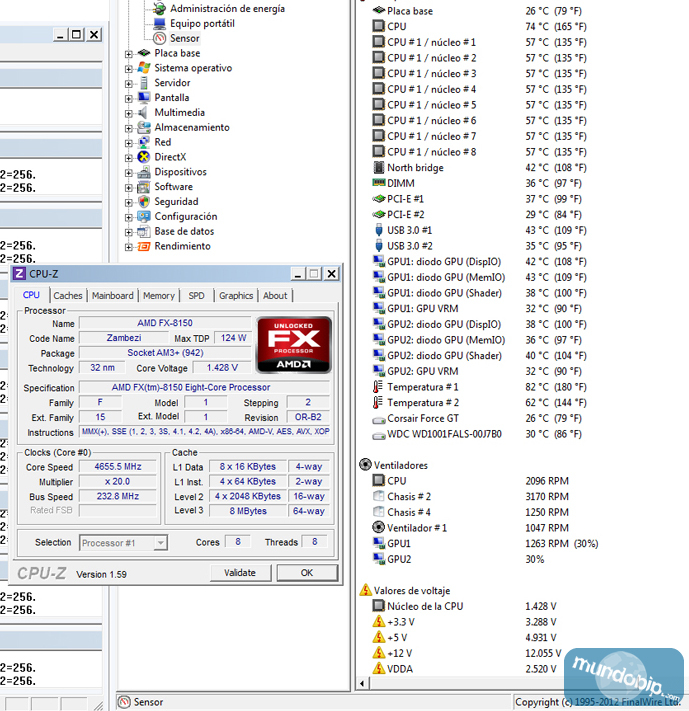Click the WDC WD1001FALS-00J7B0 drive row
The height and width of the screenshot is (711, 689).
[x=477, y=434]
